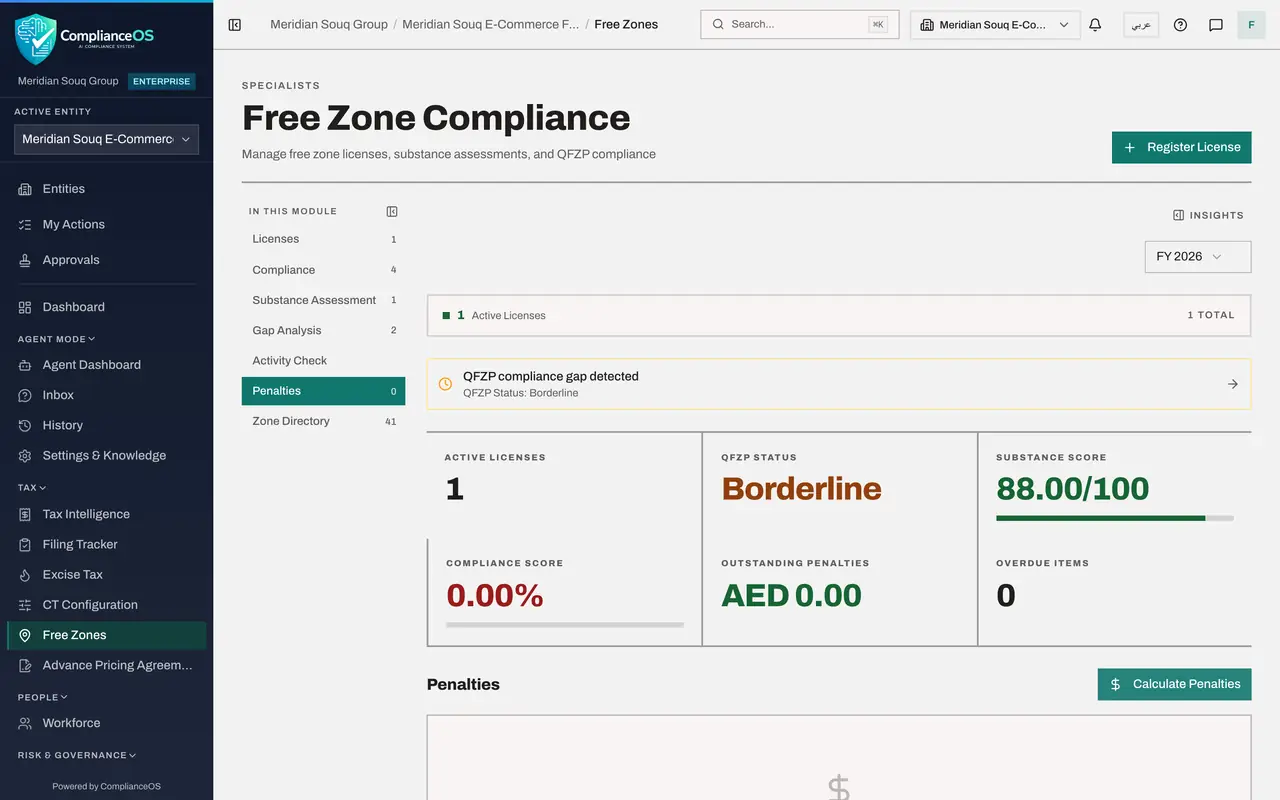Collapse the Risk & Governance section
Image resolution: width=1280 pixels, height=800 pixels.
[x=77, y=755]
